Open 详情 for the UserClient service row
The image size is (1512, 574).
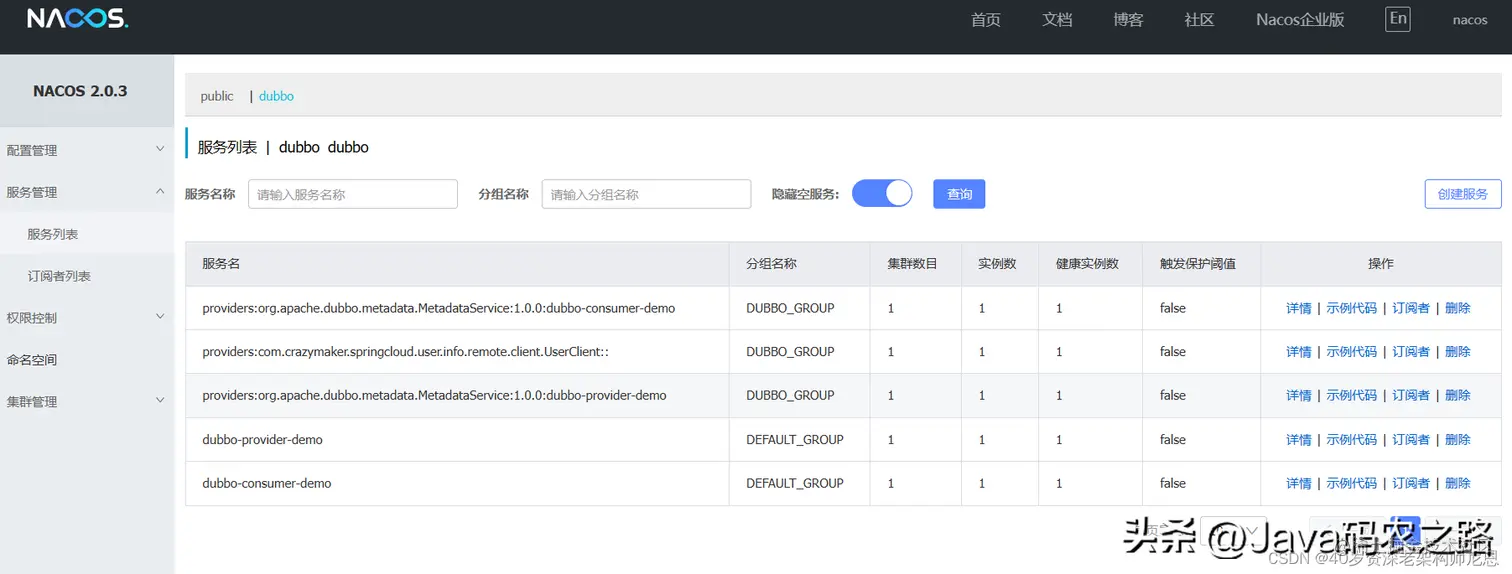click(1299, 352)
